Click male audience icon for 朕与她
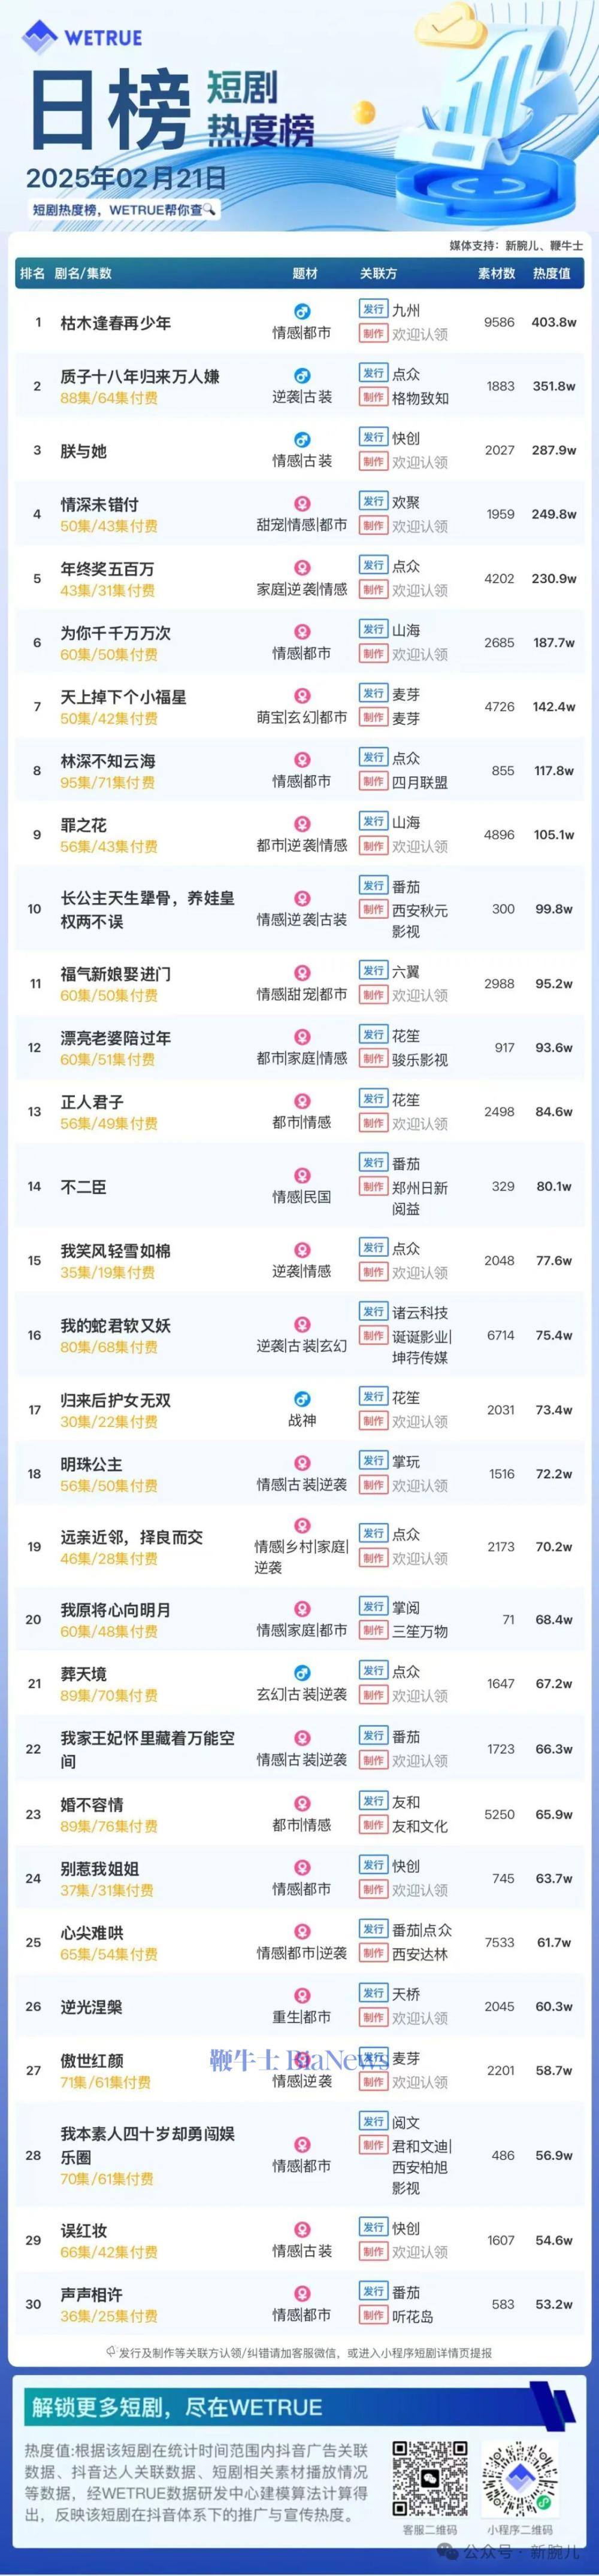Screen dimensions: 599x2576 [x=302, y=440]
